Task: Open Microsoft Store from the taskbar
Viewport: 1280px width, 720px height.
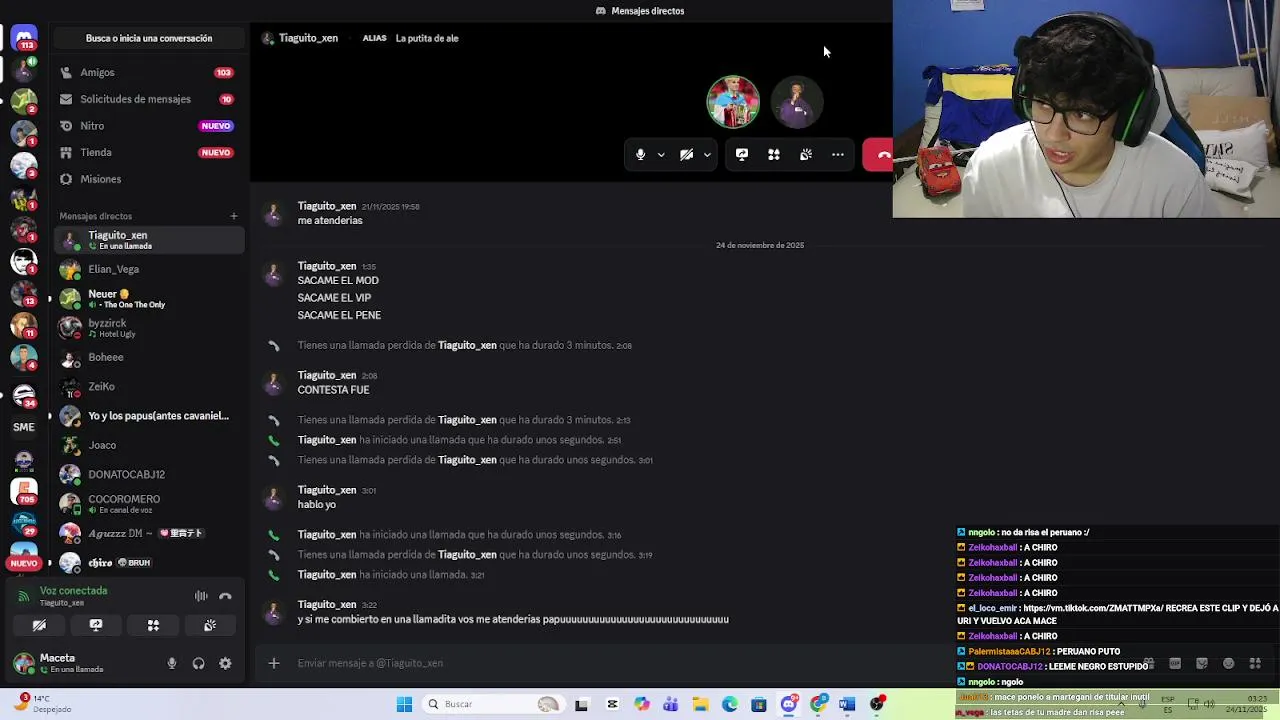Action: pos(759,705)
